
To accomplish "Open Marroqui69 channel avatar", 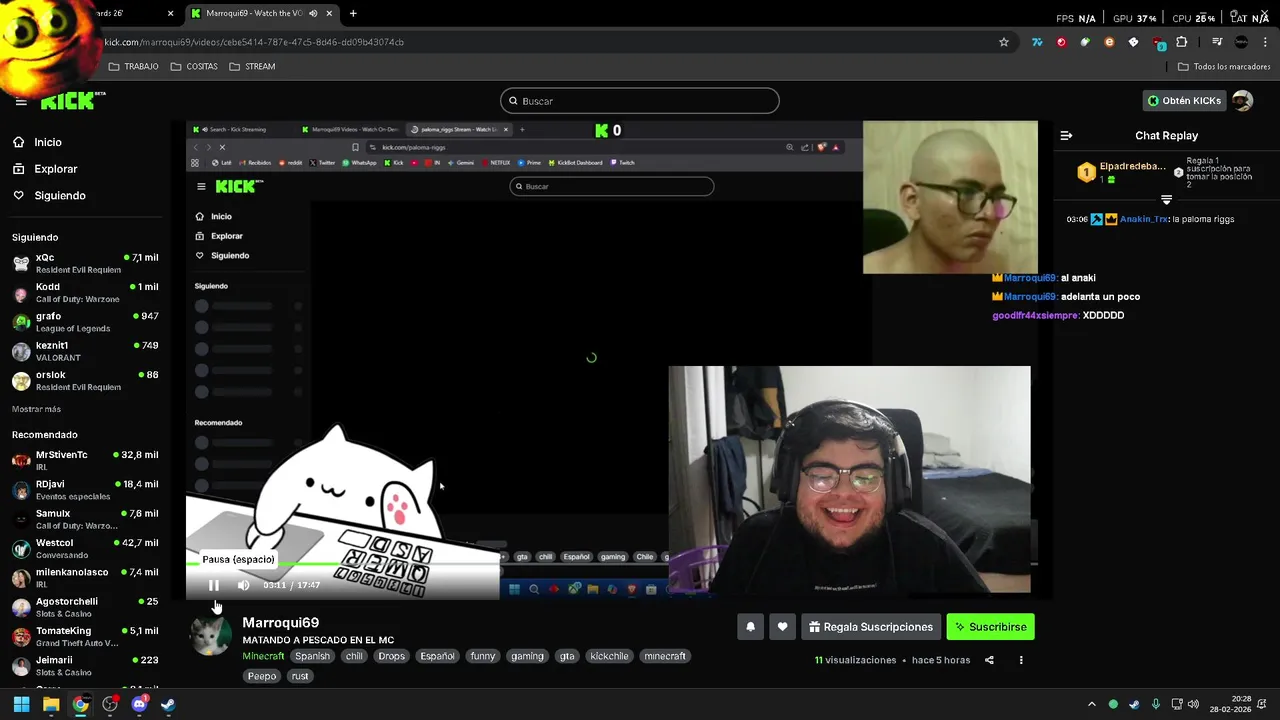I will (210, 636).
